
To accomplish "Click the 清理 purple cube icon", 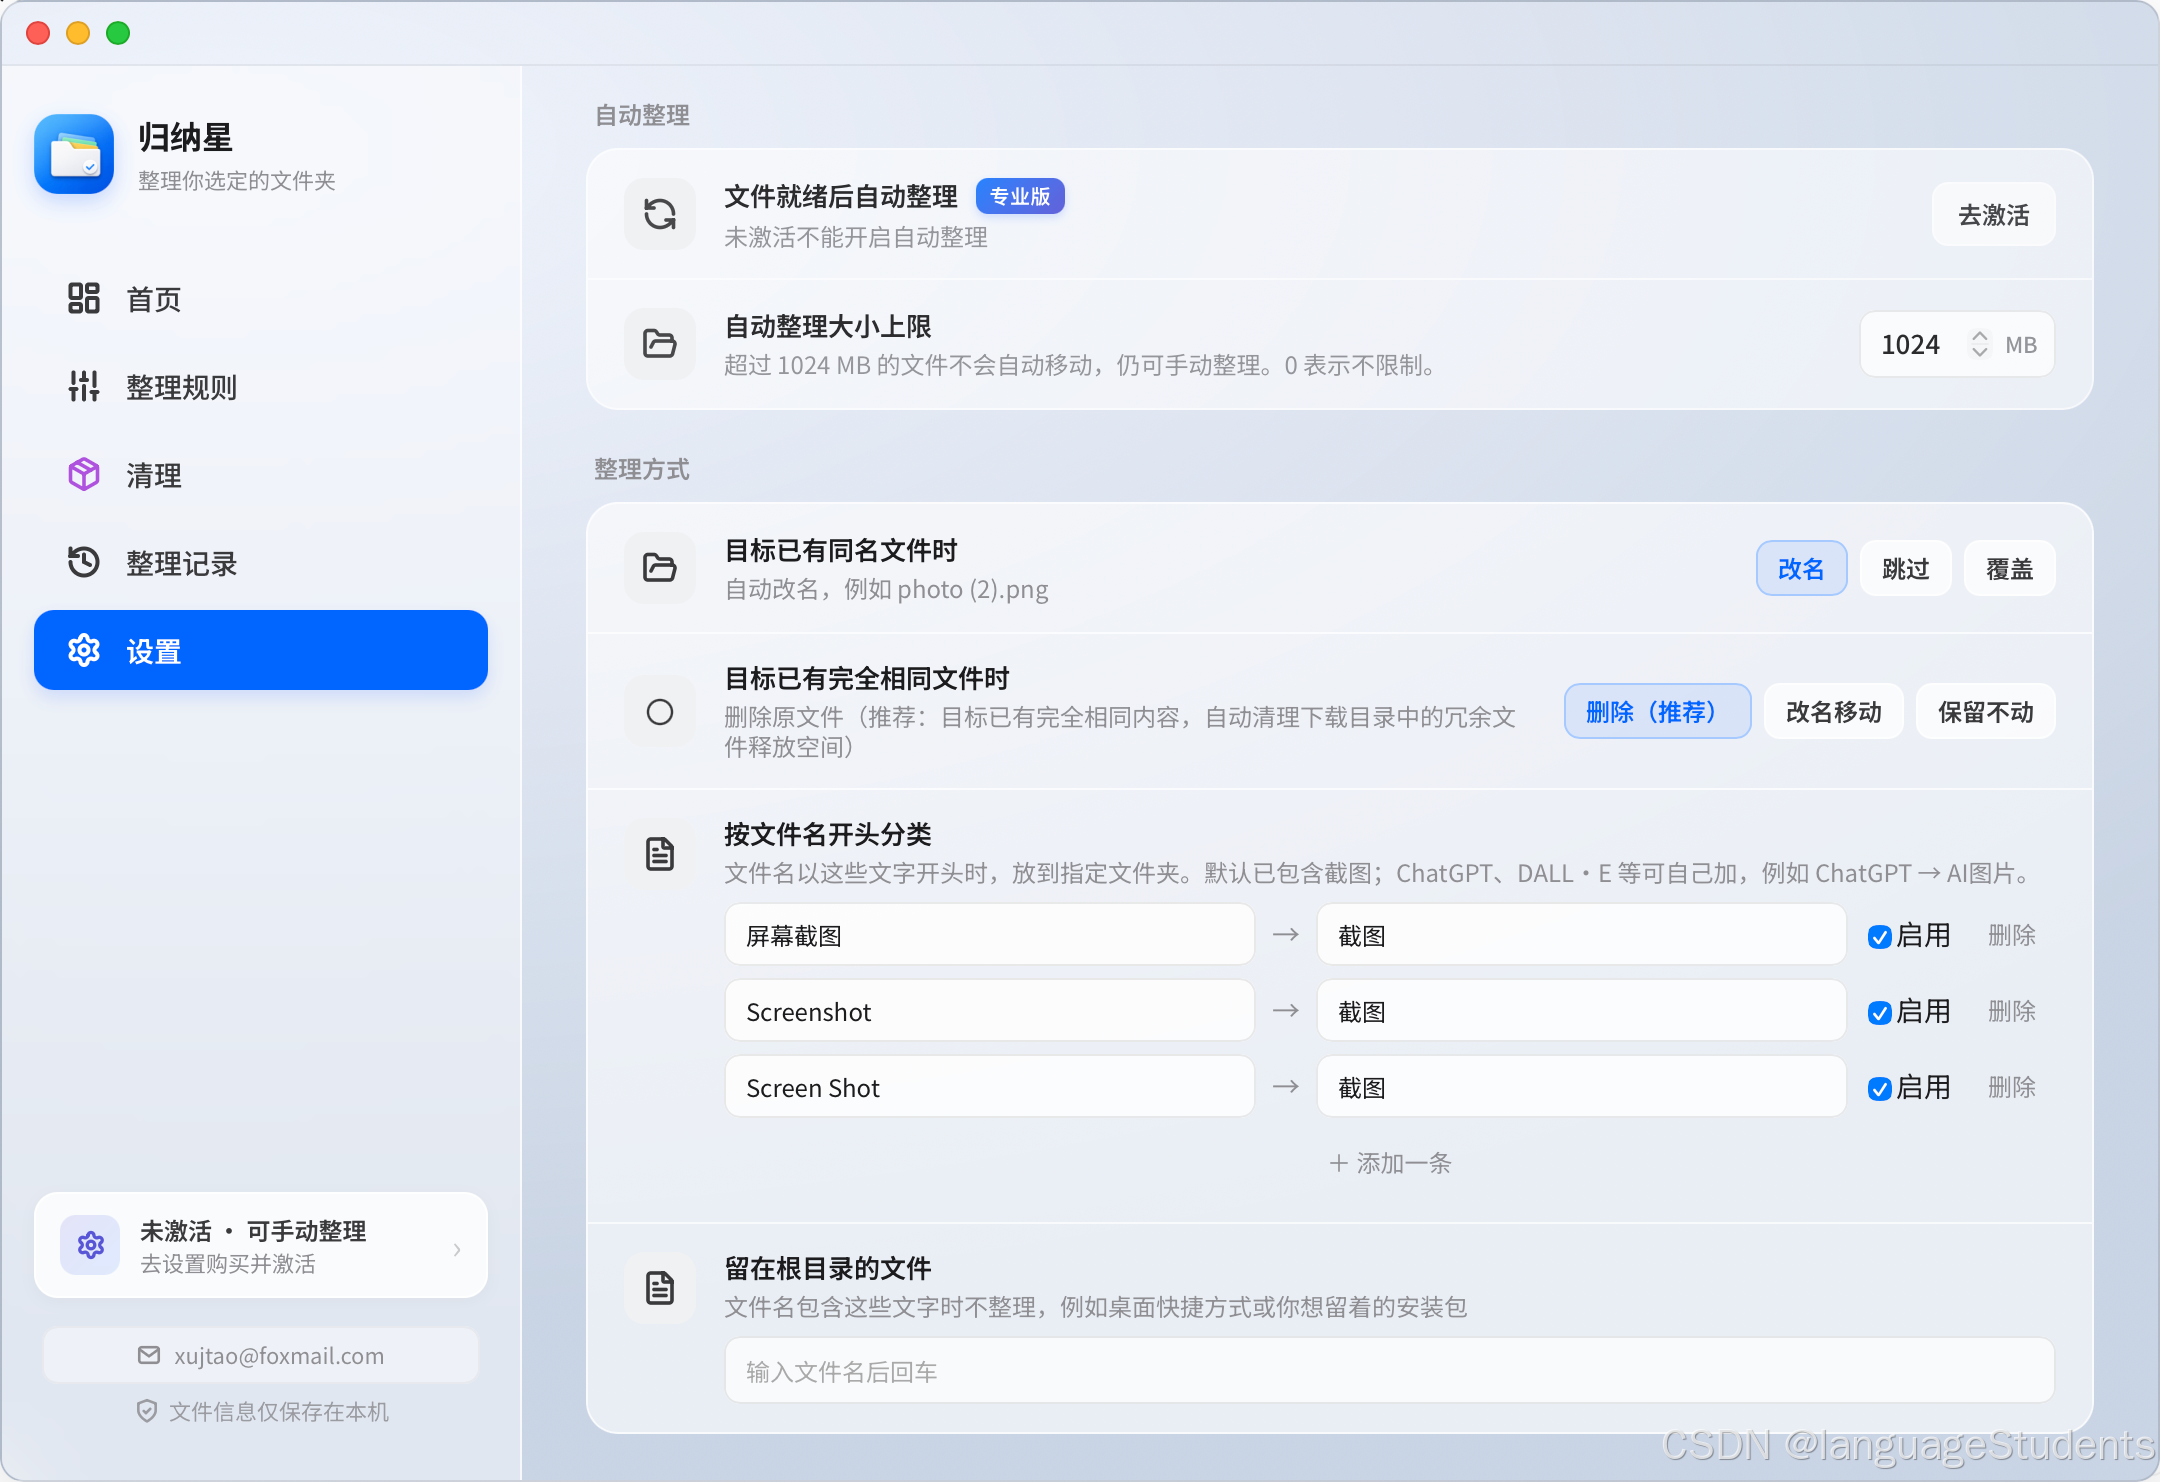I will [84, 474].
